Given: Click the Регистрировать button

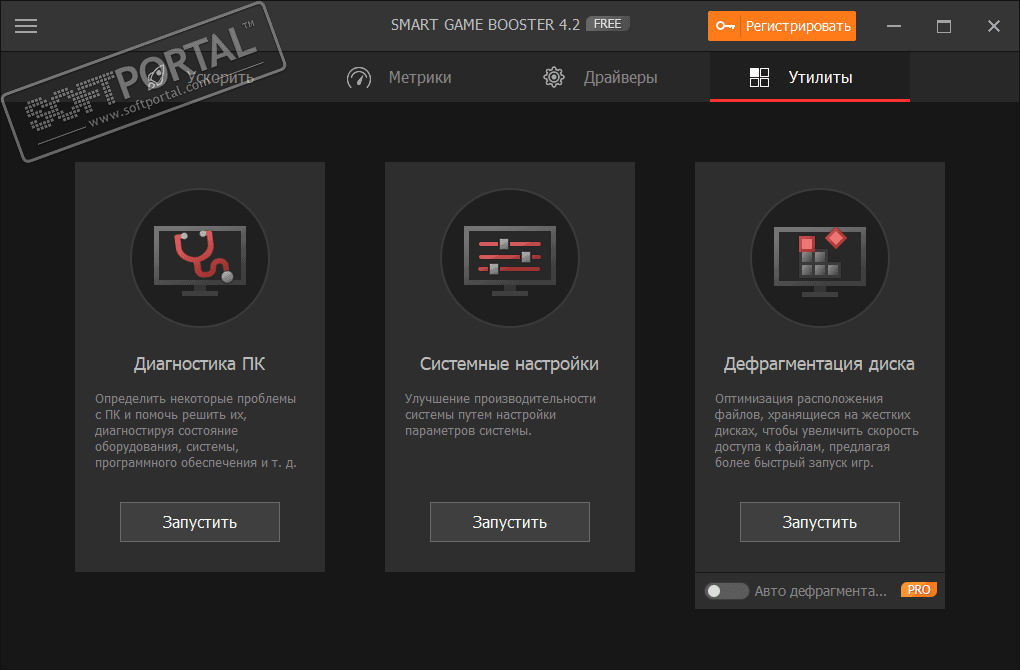Looking at the screenshot, I should pos(782,26).
